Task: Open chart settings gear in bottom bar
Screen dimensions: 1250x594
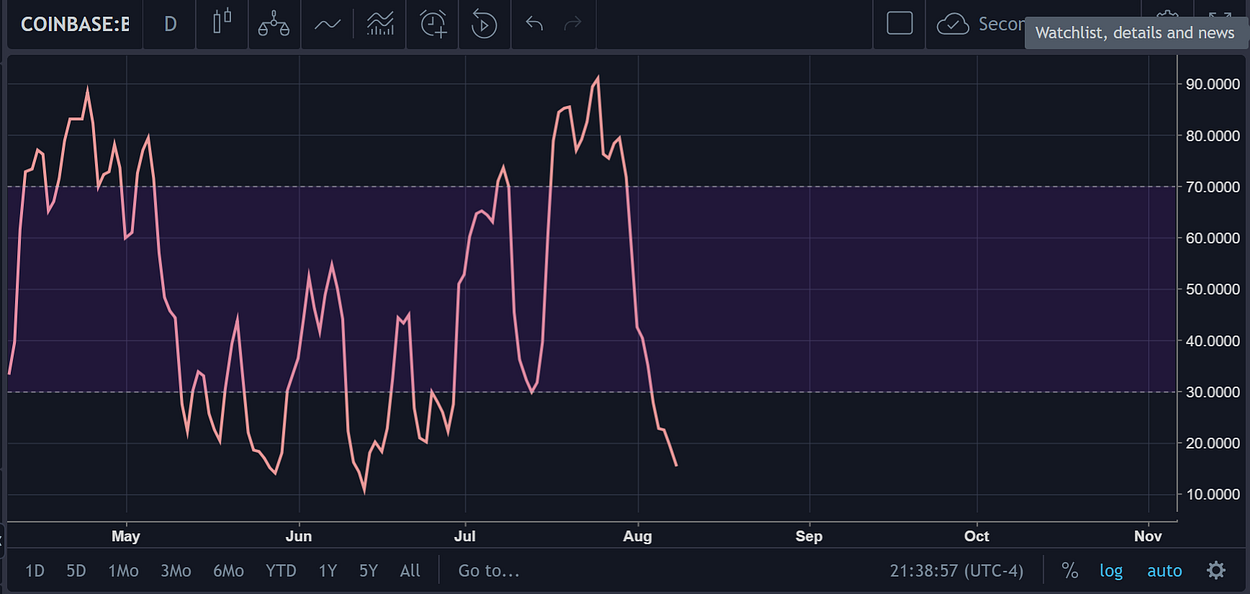Action: [1216, 571]
